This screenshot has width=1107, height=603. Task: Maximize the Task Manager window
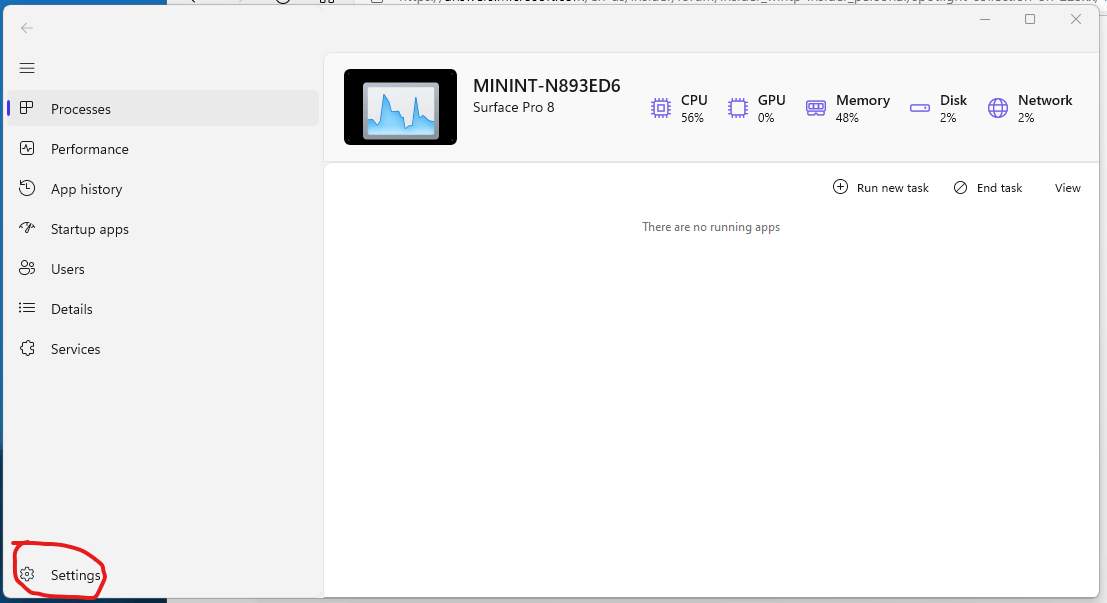(1030, 19)
